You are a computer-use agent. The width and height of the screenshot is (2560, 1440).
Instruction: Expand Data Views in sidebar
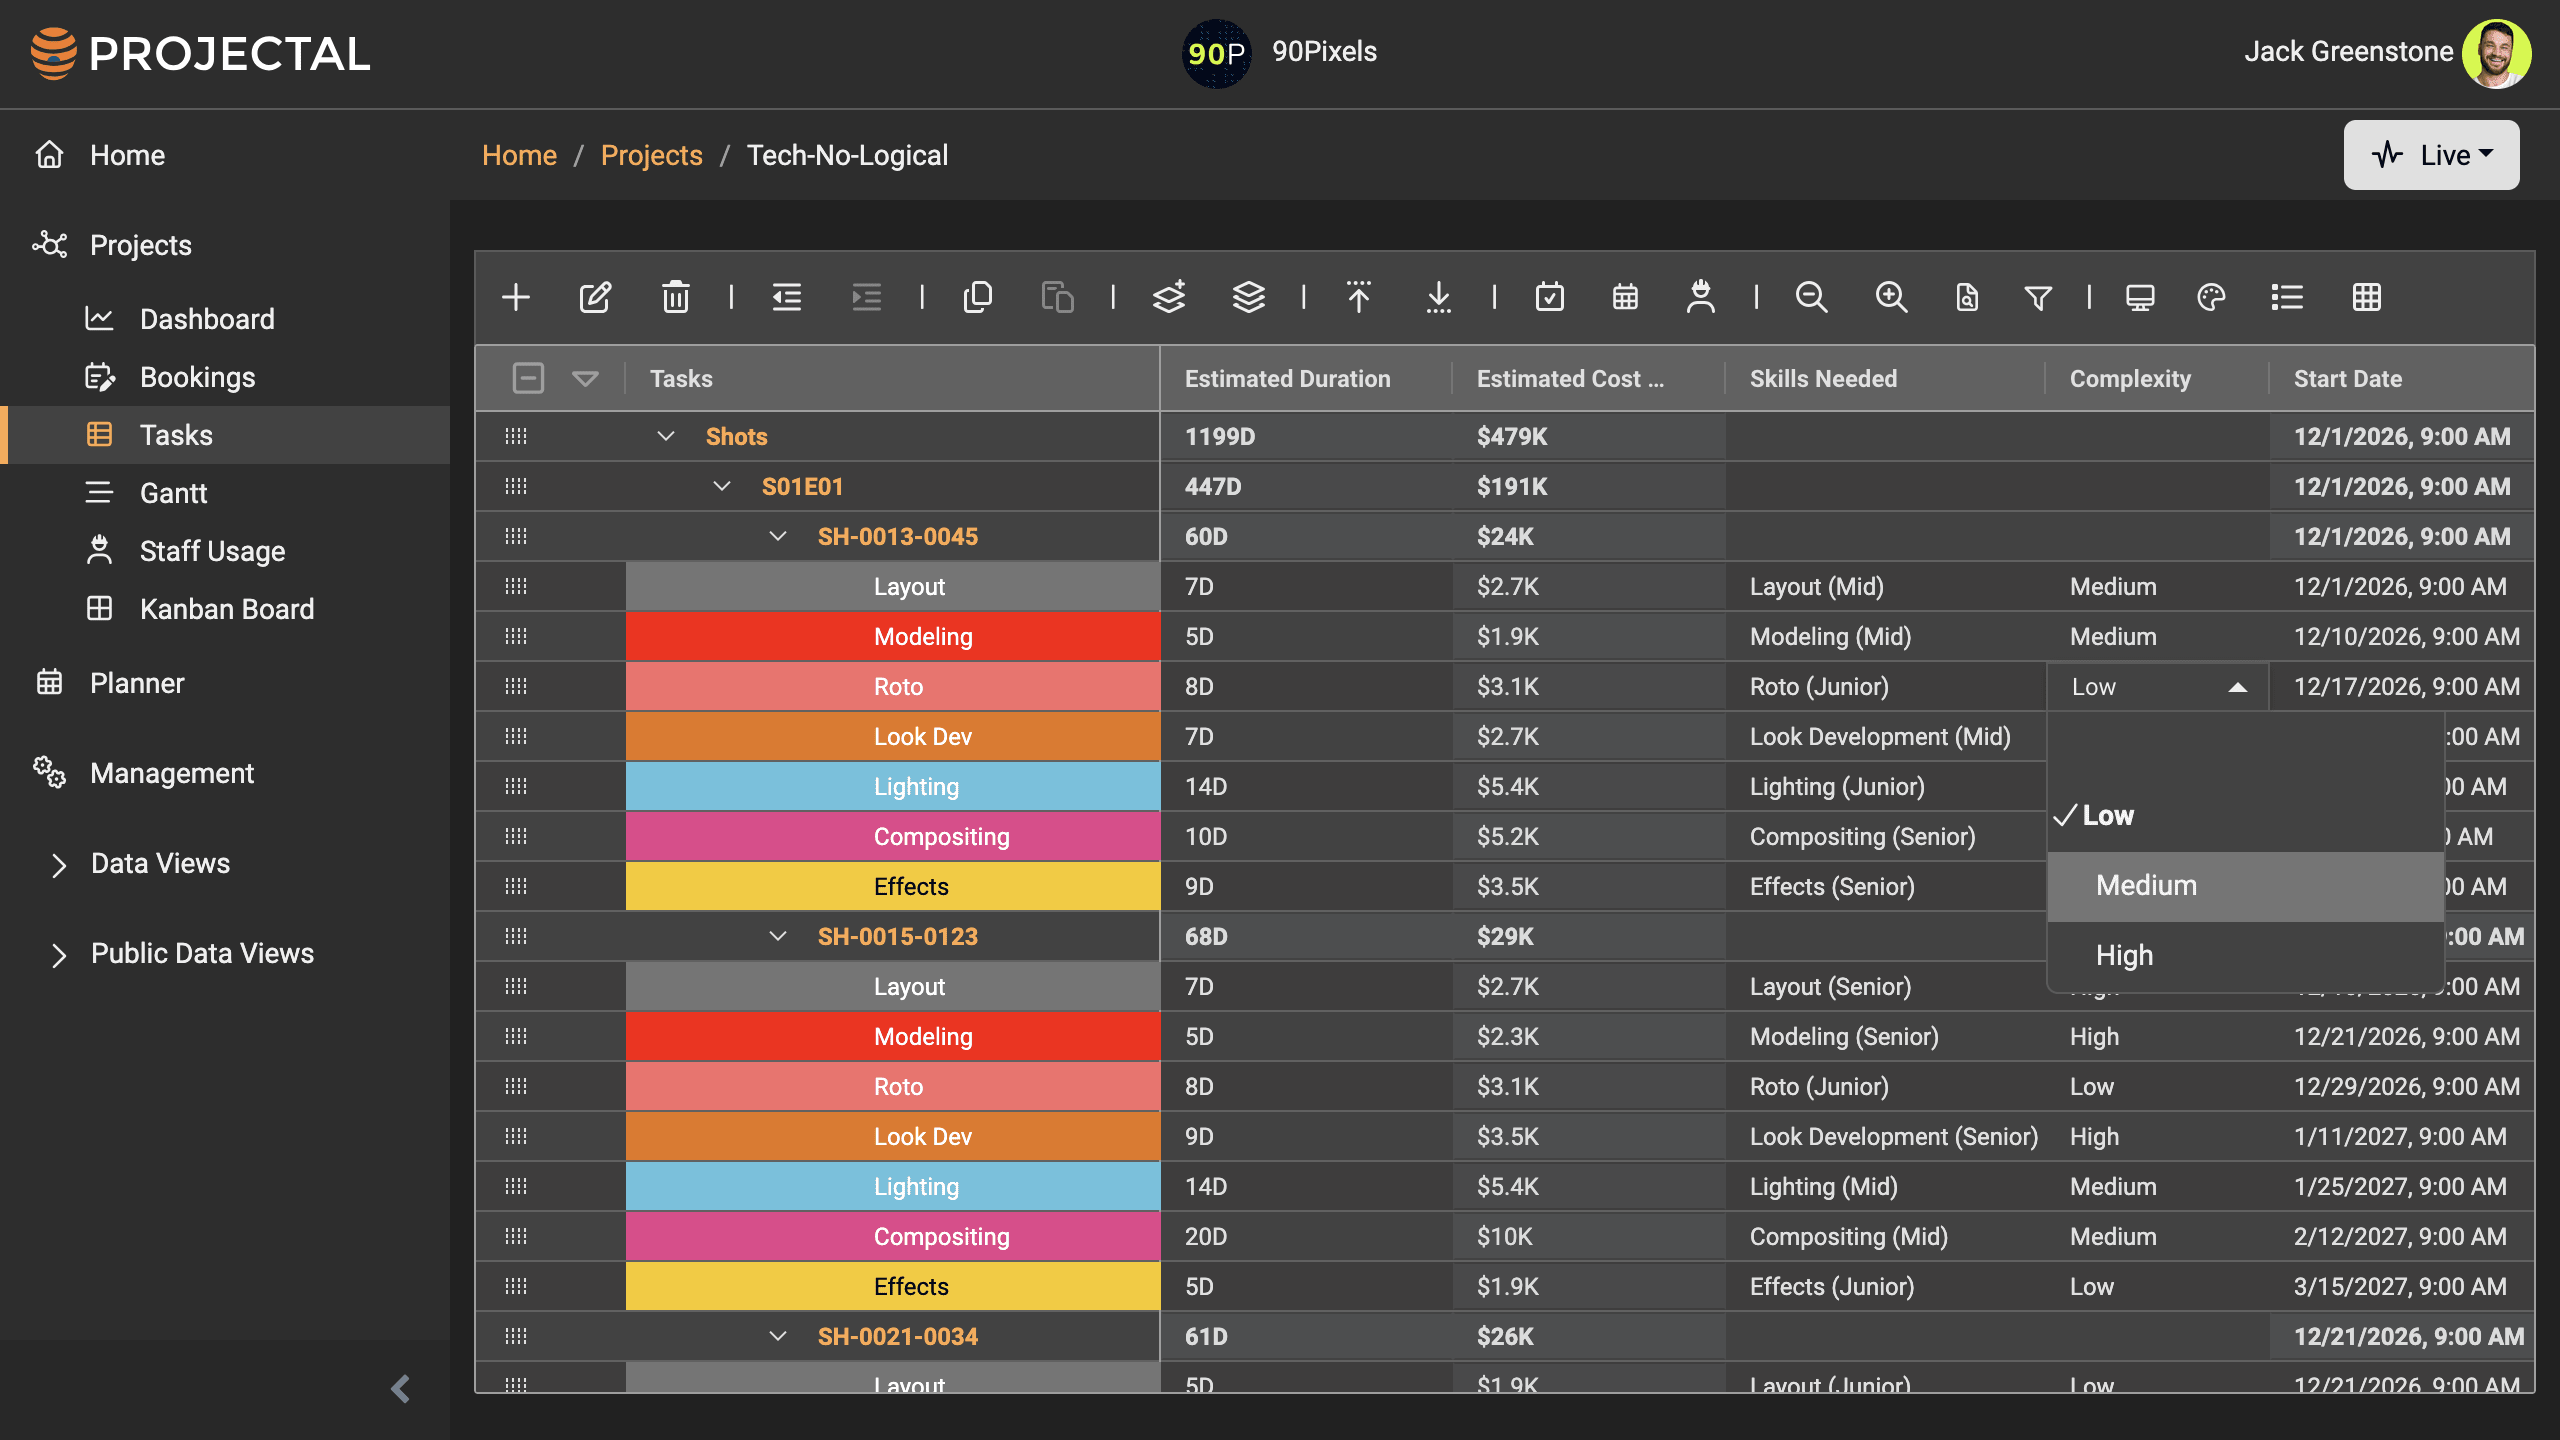tap(59, 865)
